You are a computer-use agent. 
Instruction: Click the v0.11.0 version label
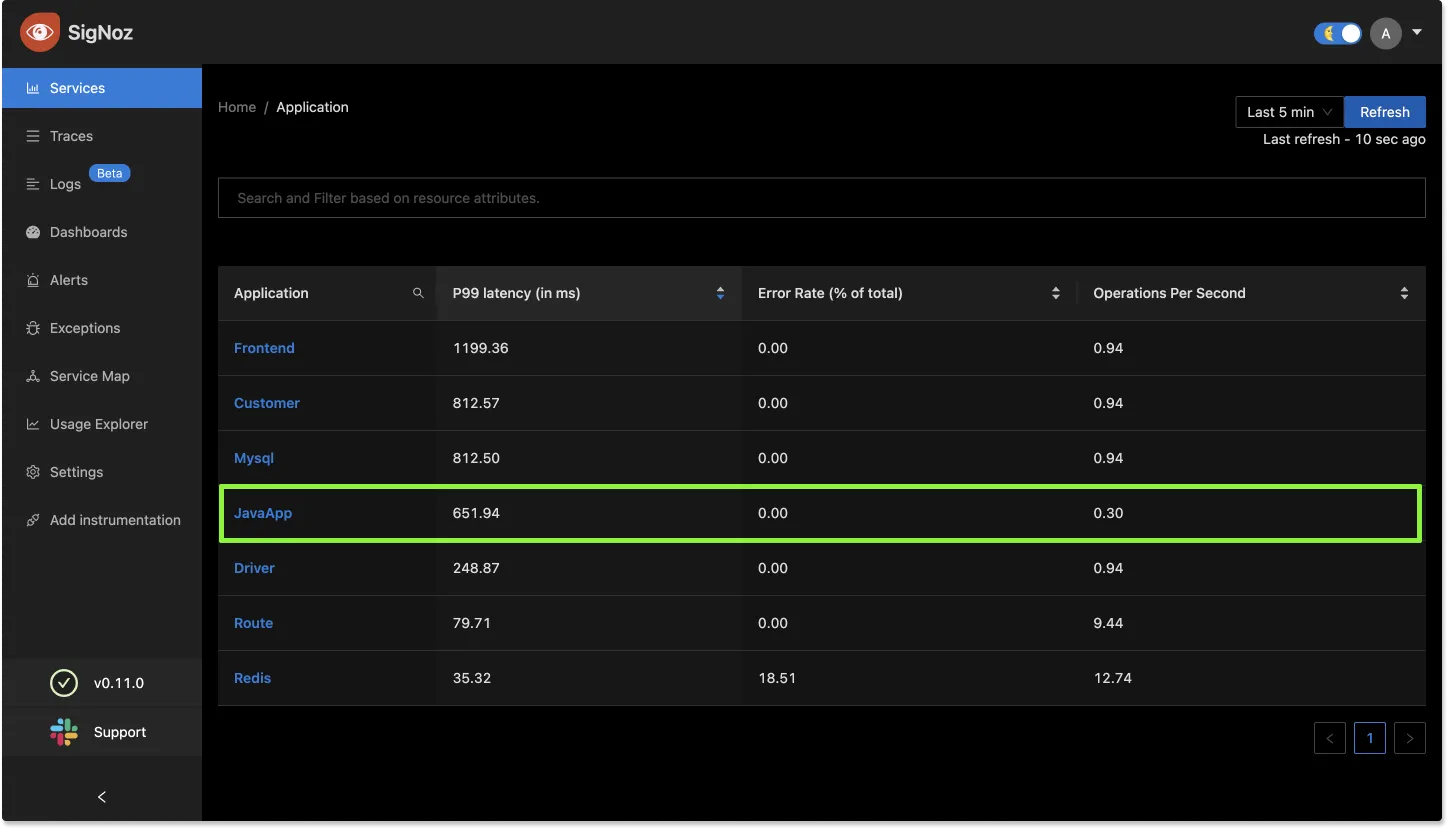(119, 683)
